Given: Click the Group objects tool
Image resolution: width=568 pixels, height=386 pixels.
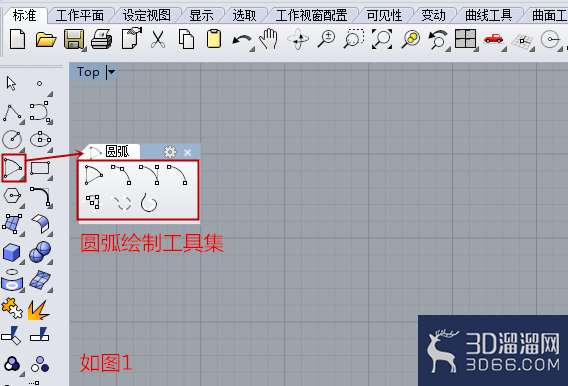Looking at the screenshot, I should [x=12, y=364].
